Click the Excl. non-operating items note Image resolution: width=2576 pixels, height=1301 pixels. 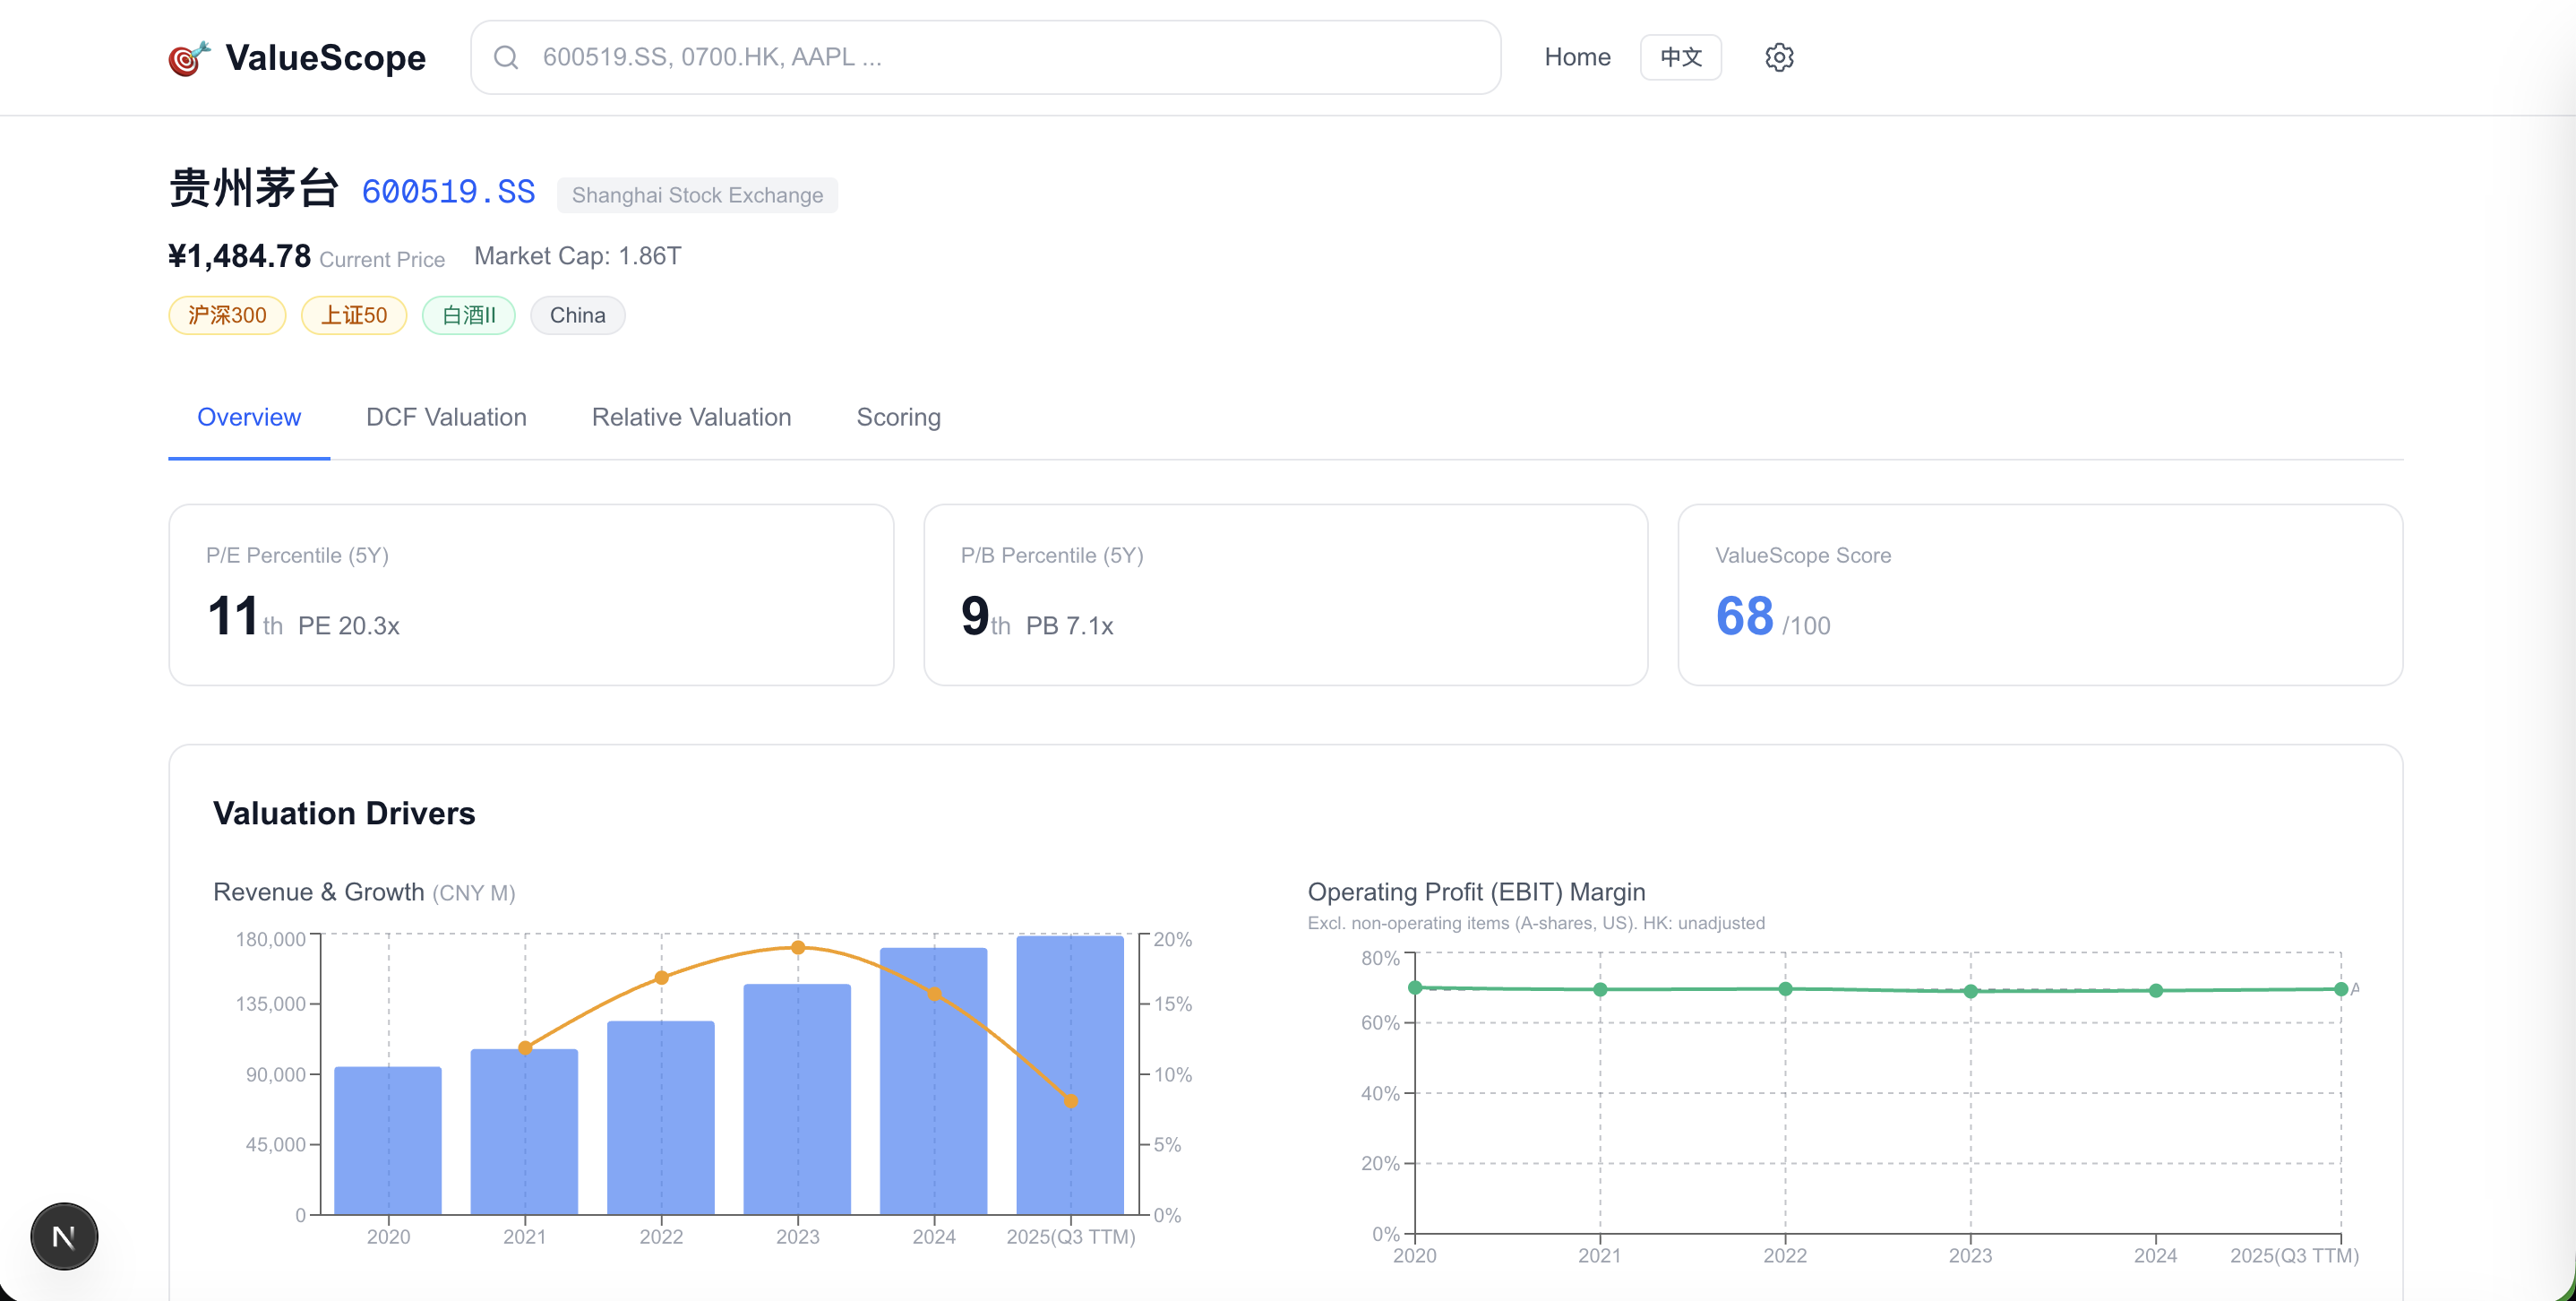pyautogui.click(x=1536, y=923)
